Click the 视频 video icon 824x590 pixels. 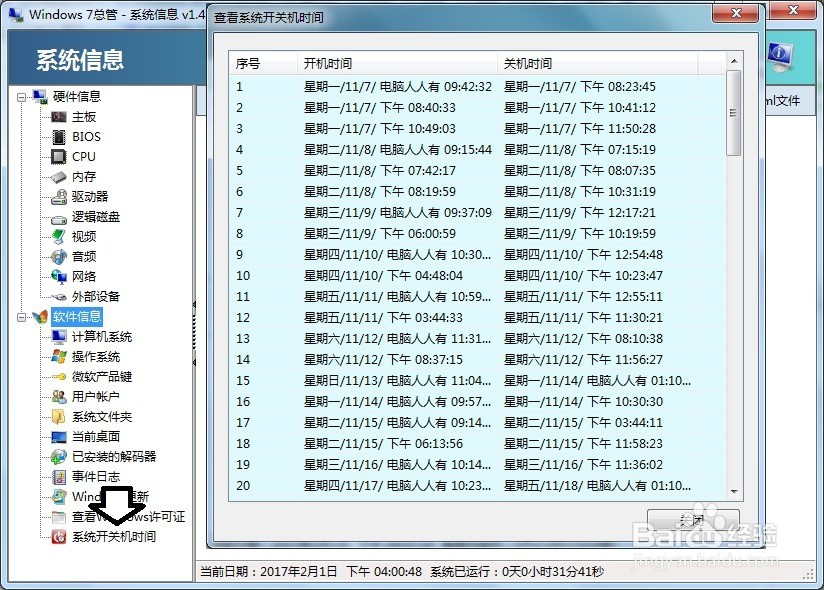tap(59, 236)
